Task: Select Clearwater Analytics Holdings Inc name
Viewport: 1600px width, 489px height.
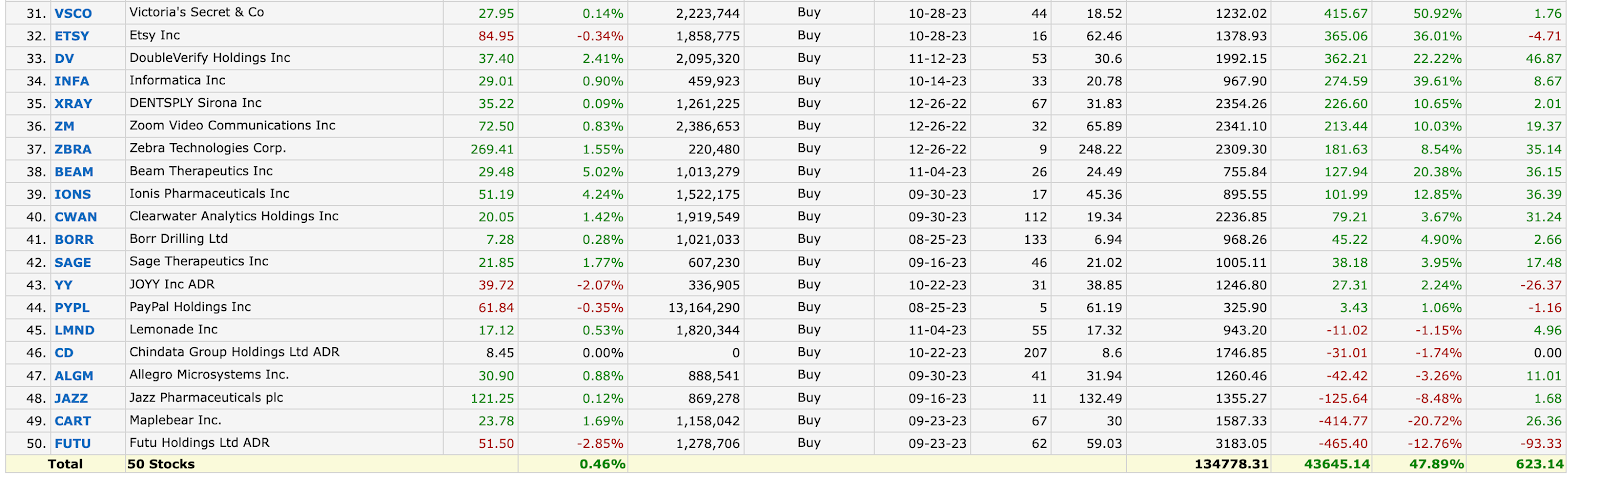Action: [234, 216]
